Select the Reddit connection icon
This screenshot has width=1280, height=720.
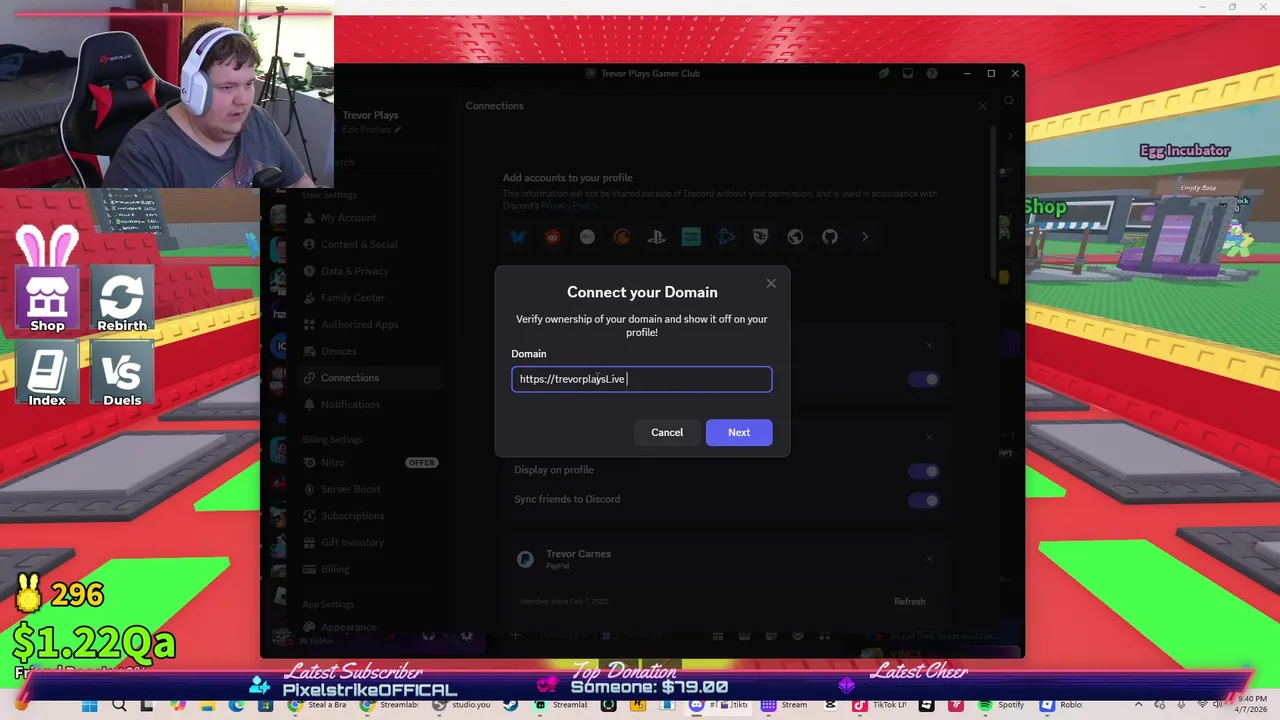pos(553,237)
